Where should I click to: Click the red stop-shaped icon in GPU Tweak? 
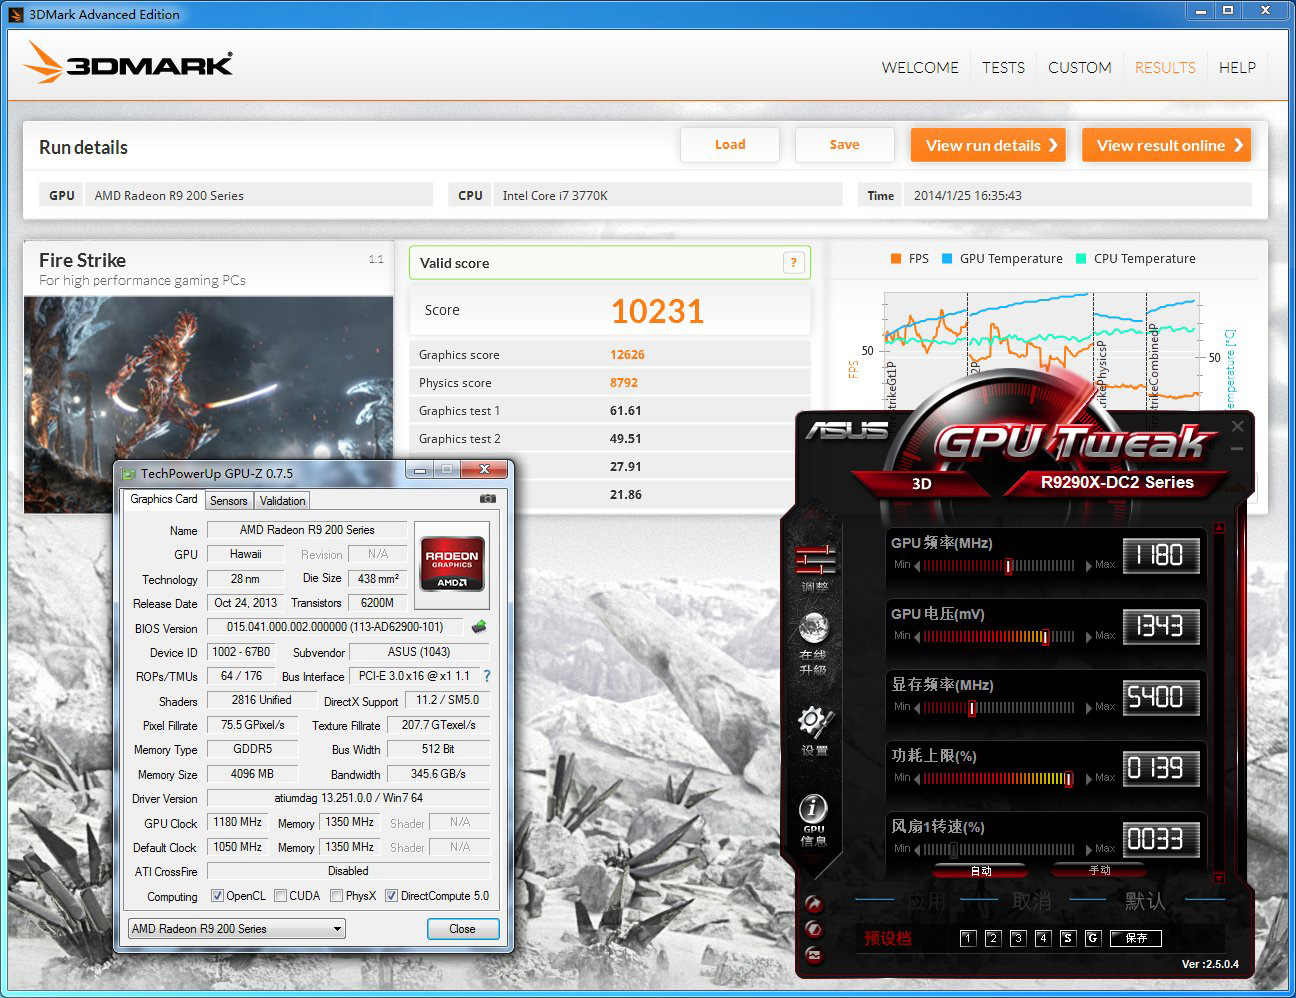point(814,929)
